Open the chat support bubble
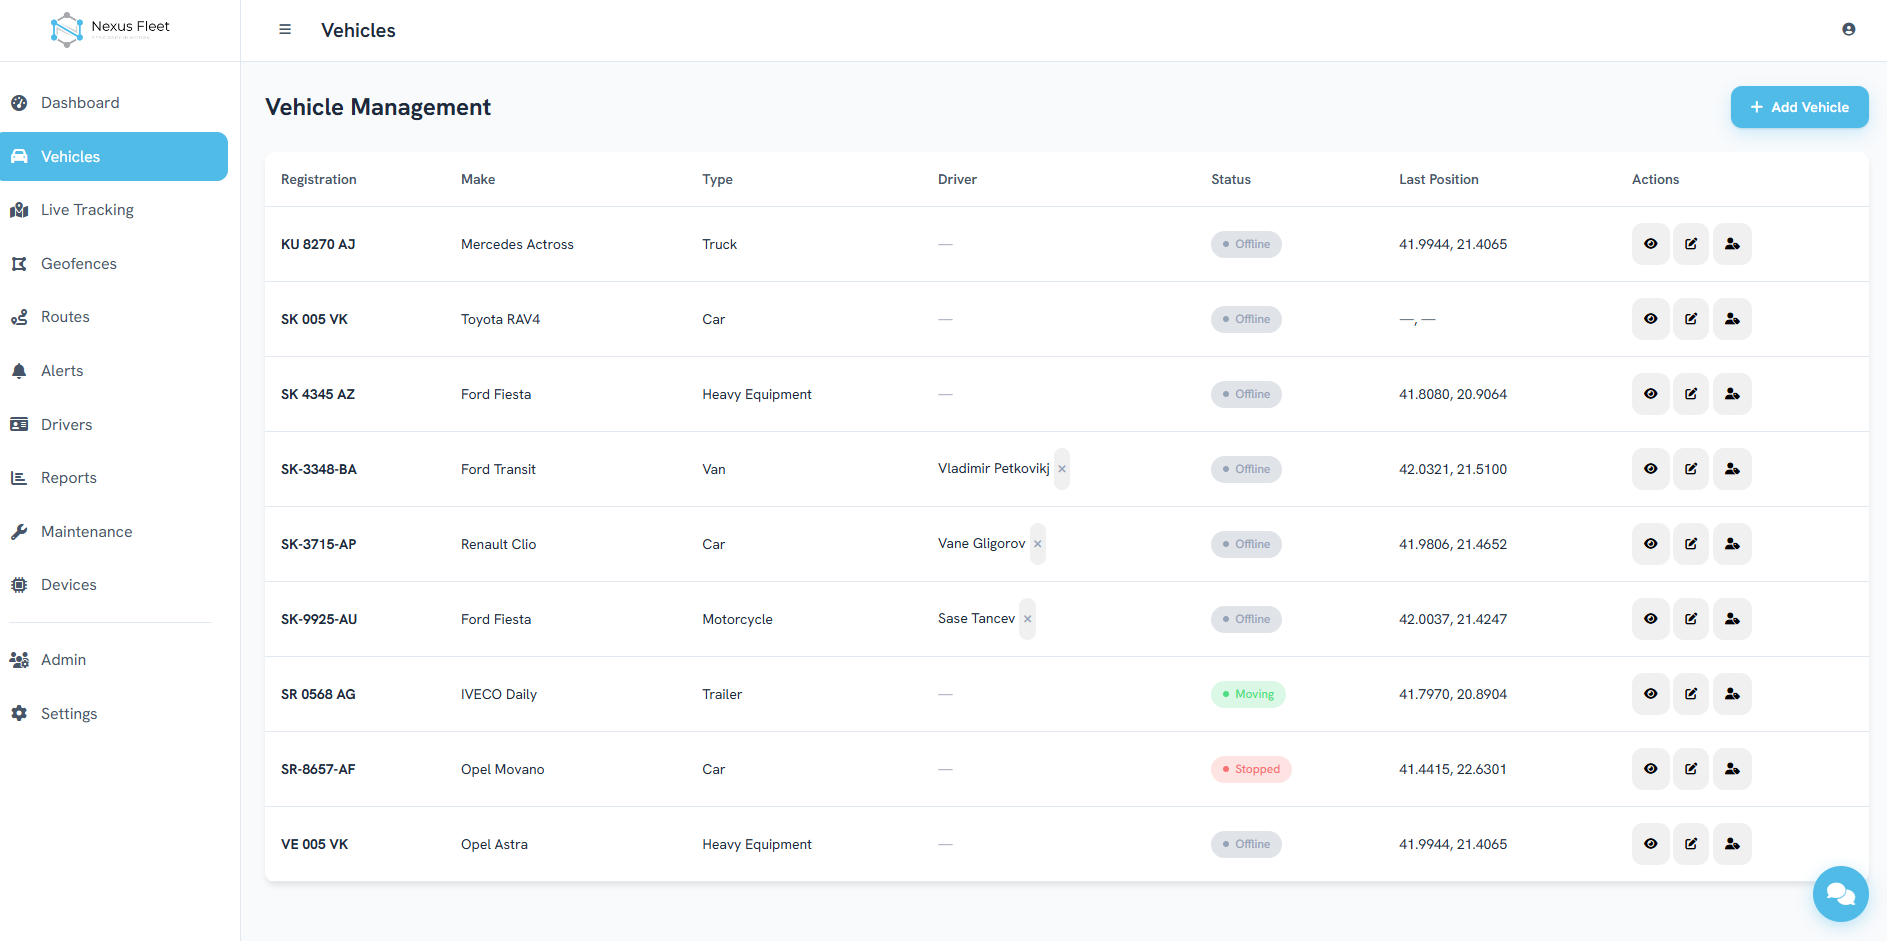This screenshot has width=1887, height=941. tap(1840, 894)
